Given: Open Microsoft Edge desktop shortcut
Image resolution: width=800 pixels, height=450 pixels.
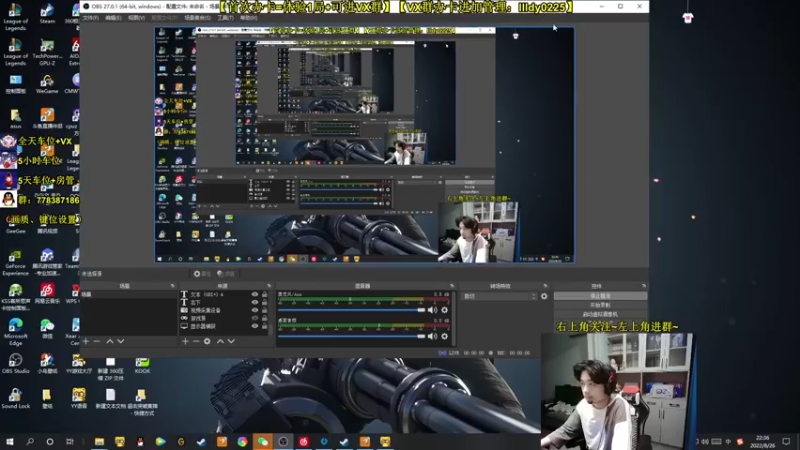Looking at the screenshot, I should click(15, 332).
